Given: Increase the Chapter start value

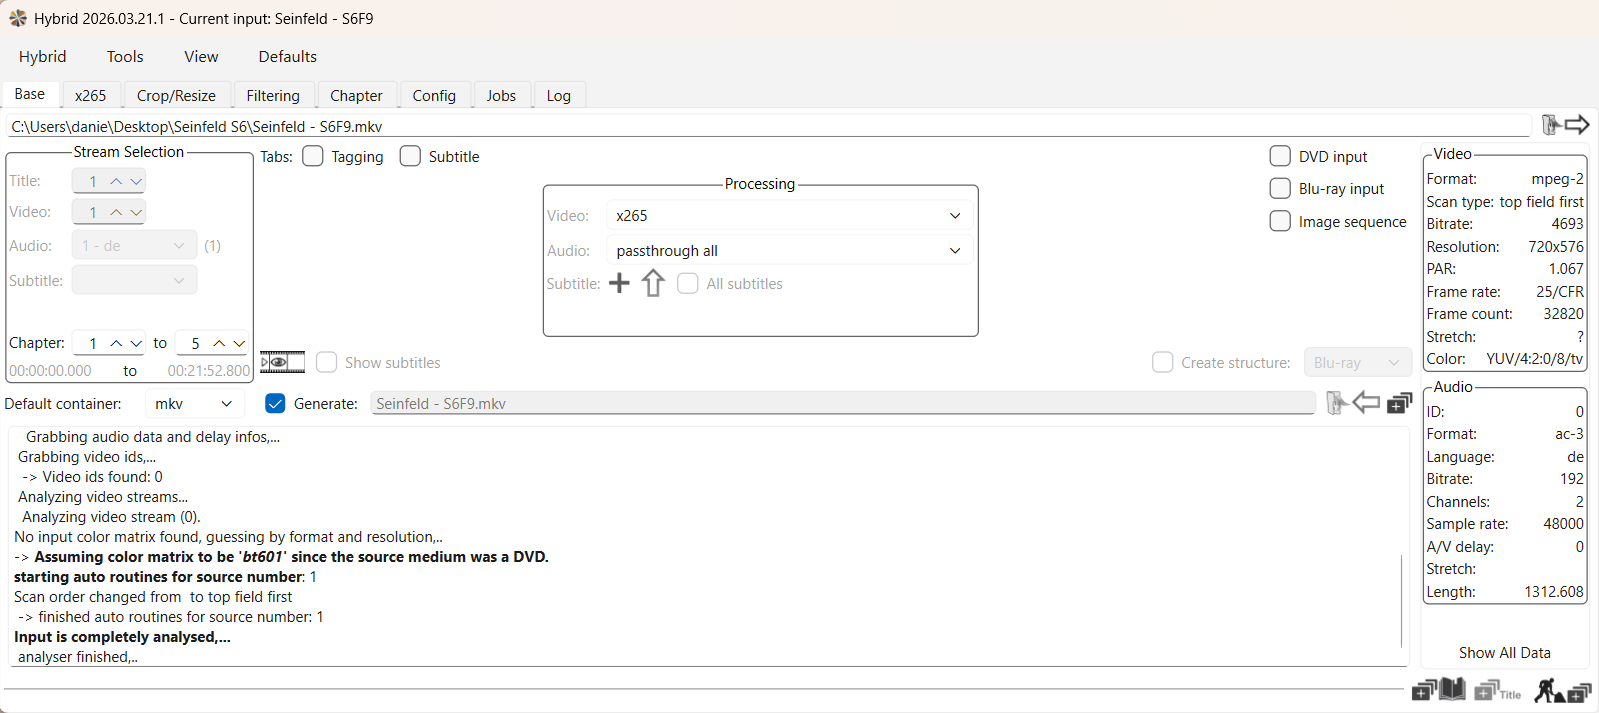Looking at the screenshot, I should click(116, 343).
